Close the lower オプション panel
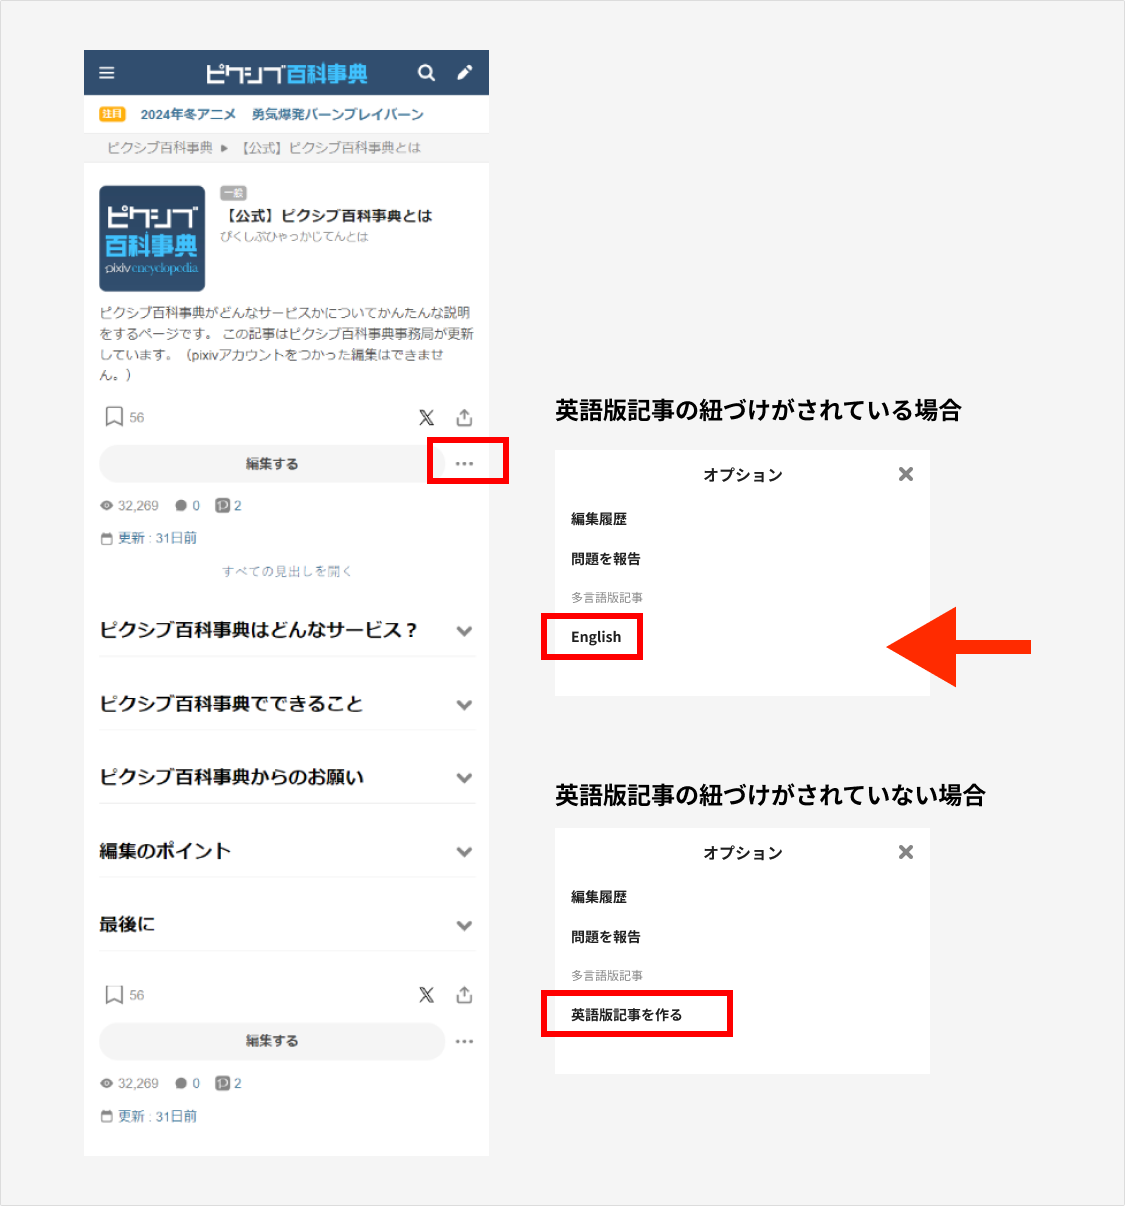This screenshot has width=1125, height=1206. point(906,852)
